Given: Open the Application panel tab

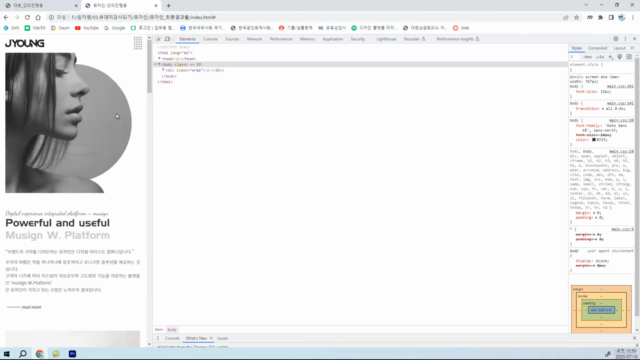Looking at the screenshot, I should pyautogui.click(x=333, y=39).
